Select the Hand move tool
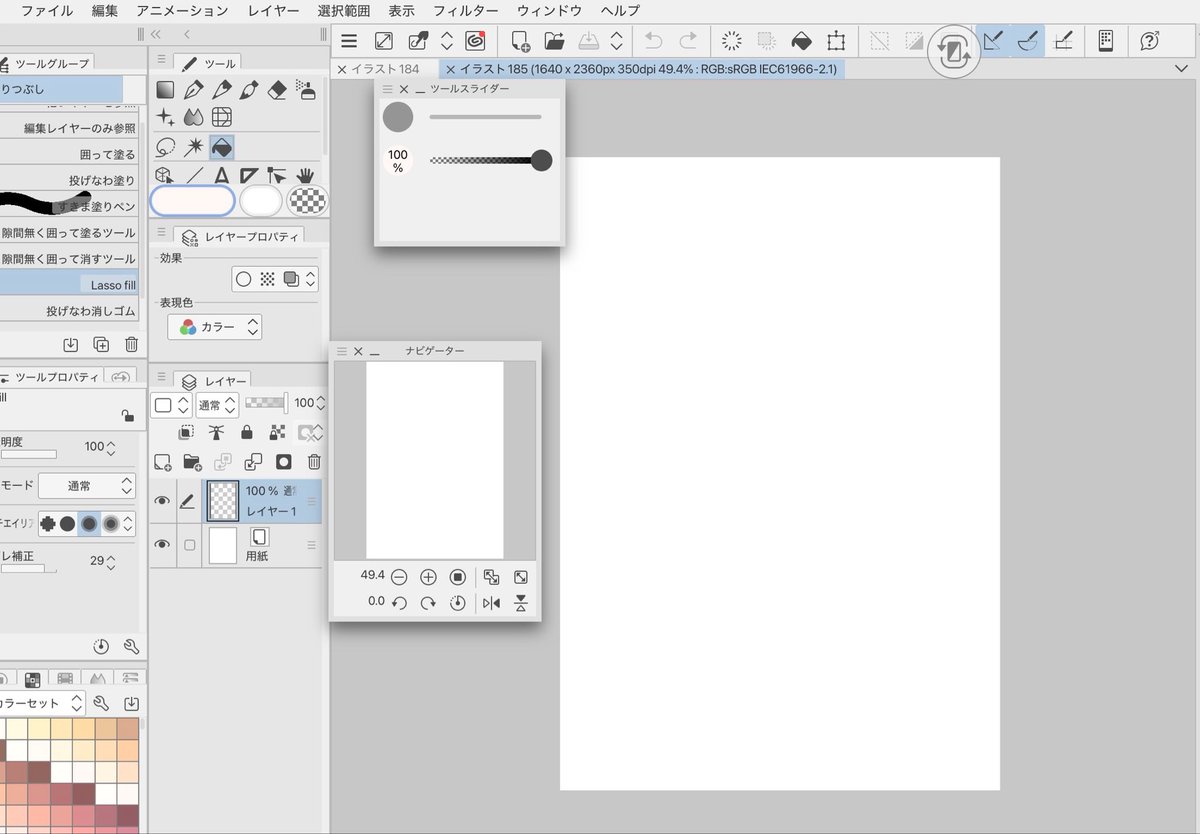The width and height of the screenshot is (1200, 834). tap(306, 175)
